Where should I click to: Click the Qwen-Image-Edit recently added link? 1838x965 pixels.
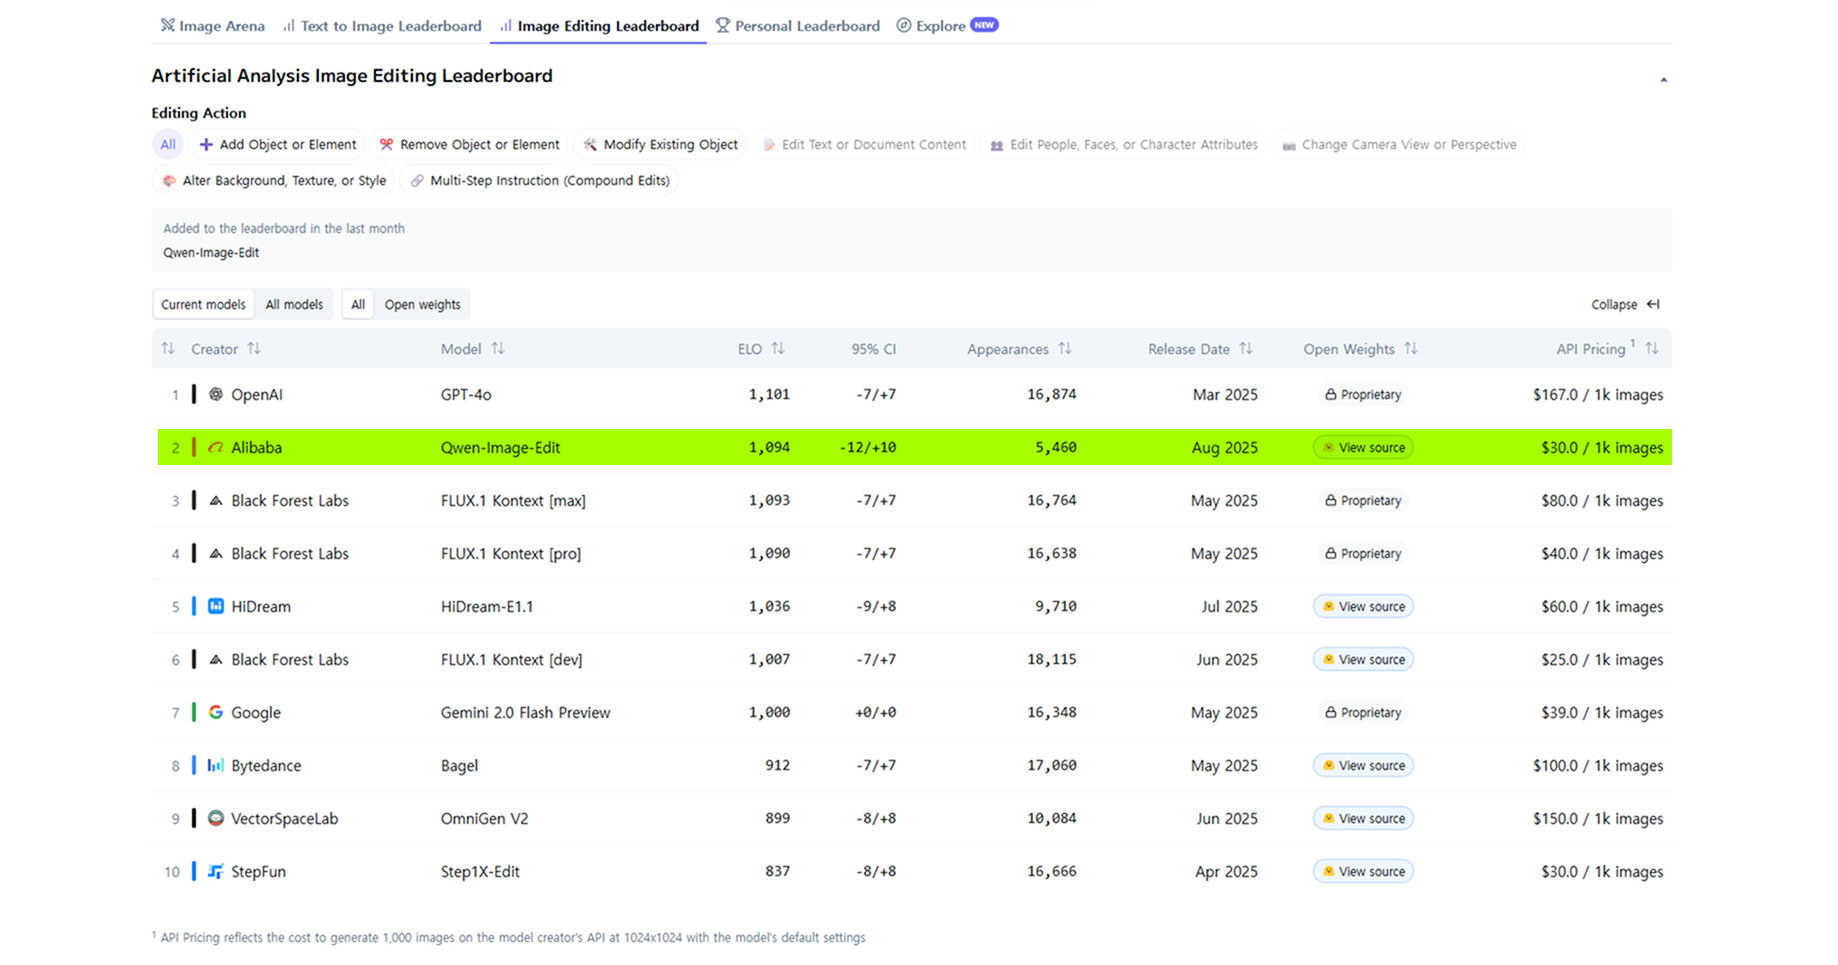[x=211, y=253]
